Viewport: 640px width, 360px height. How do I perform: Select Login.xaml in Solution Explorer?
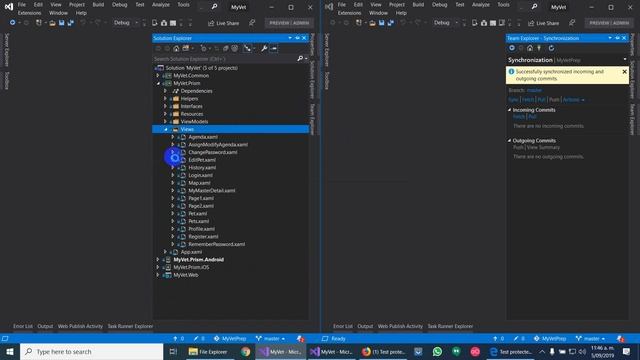tap(200, 175)
